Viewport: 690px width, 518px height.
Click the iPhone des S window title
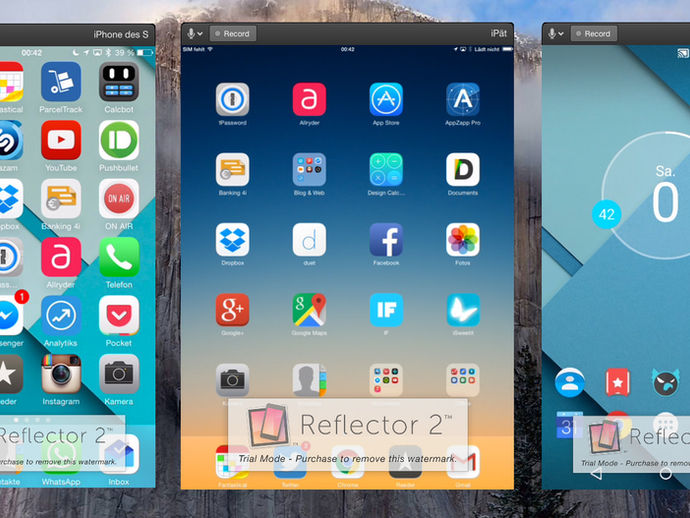[121, 34]
